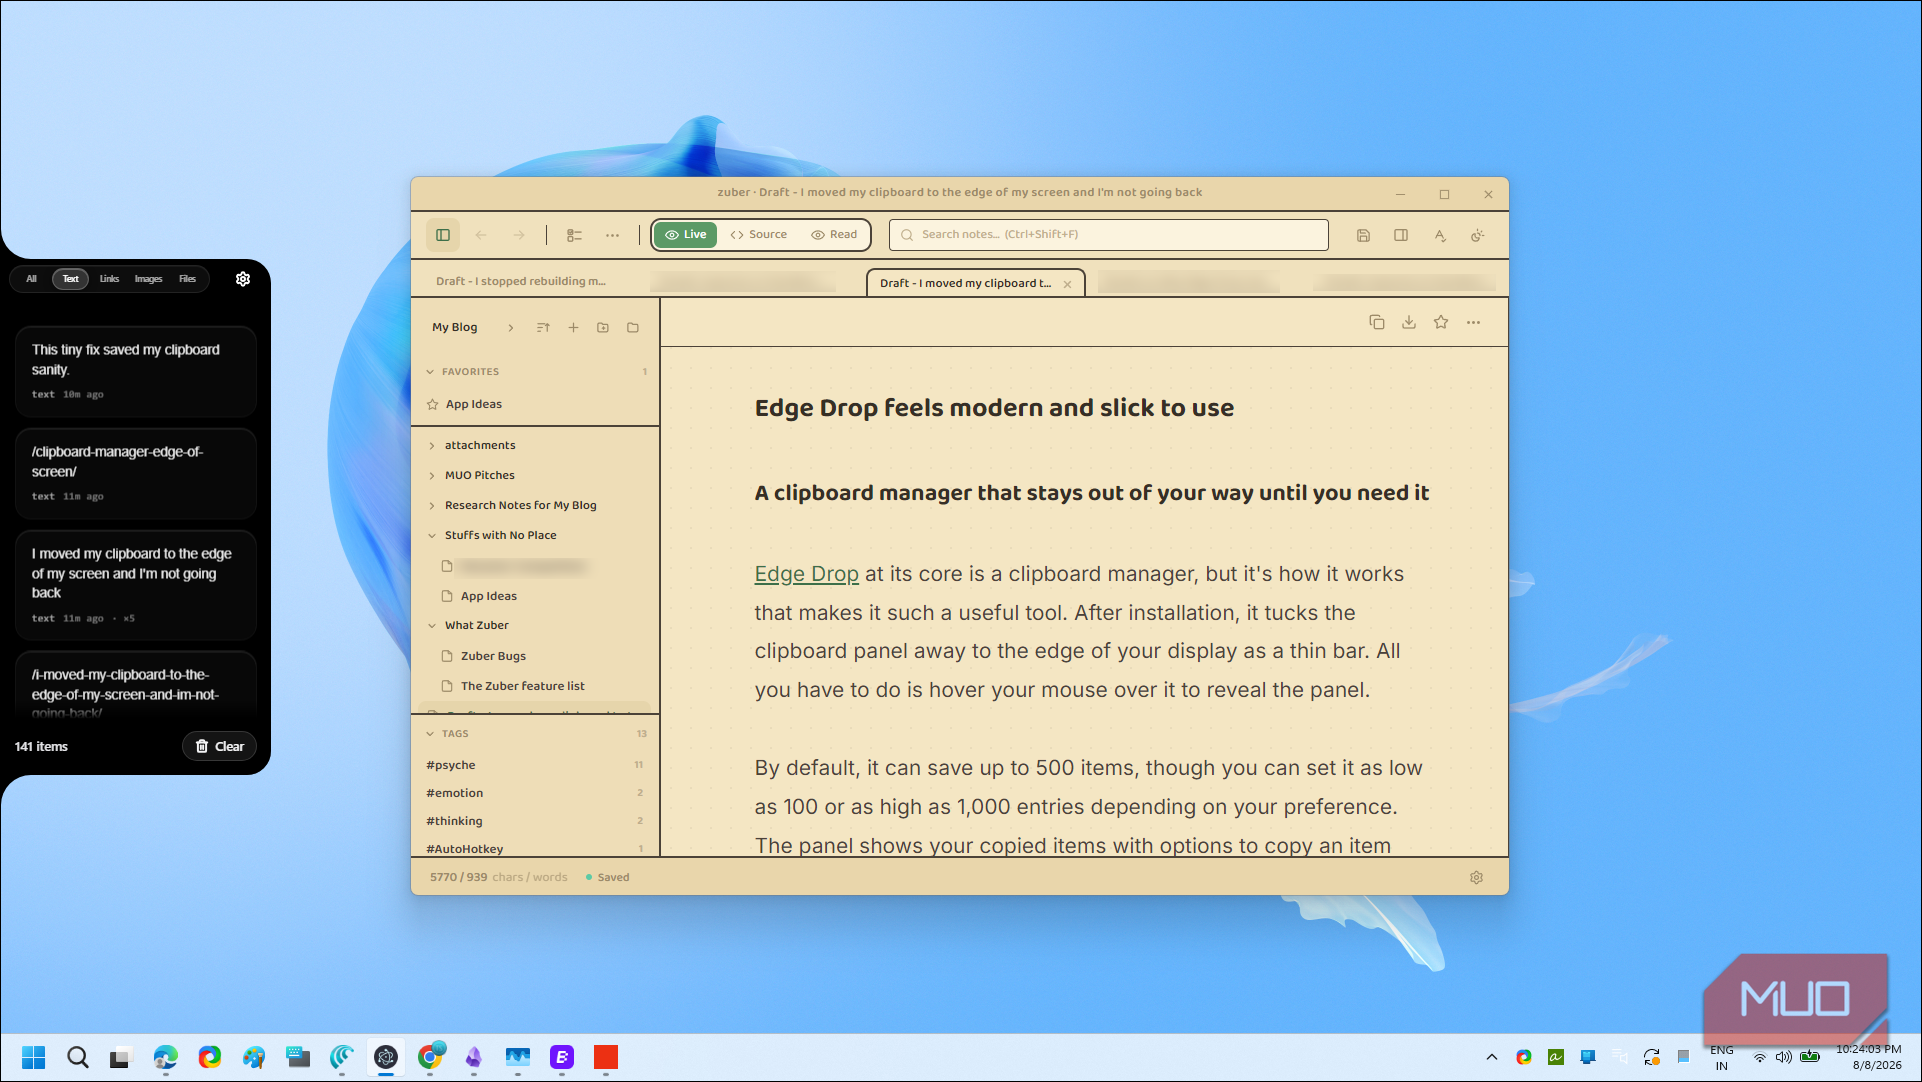Toggle the right side panel icon
The width and height of the screenshot is (1922, 1082).
pos(1401,235)
